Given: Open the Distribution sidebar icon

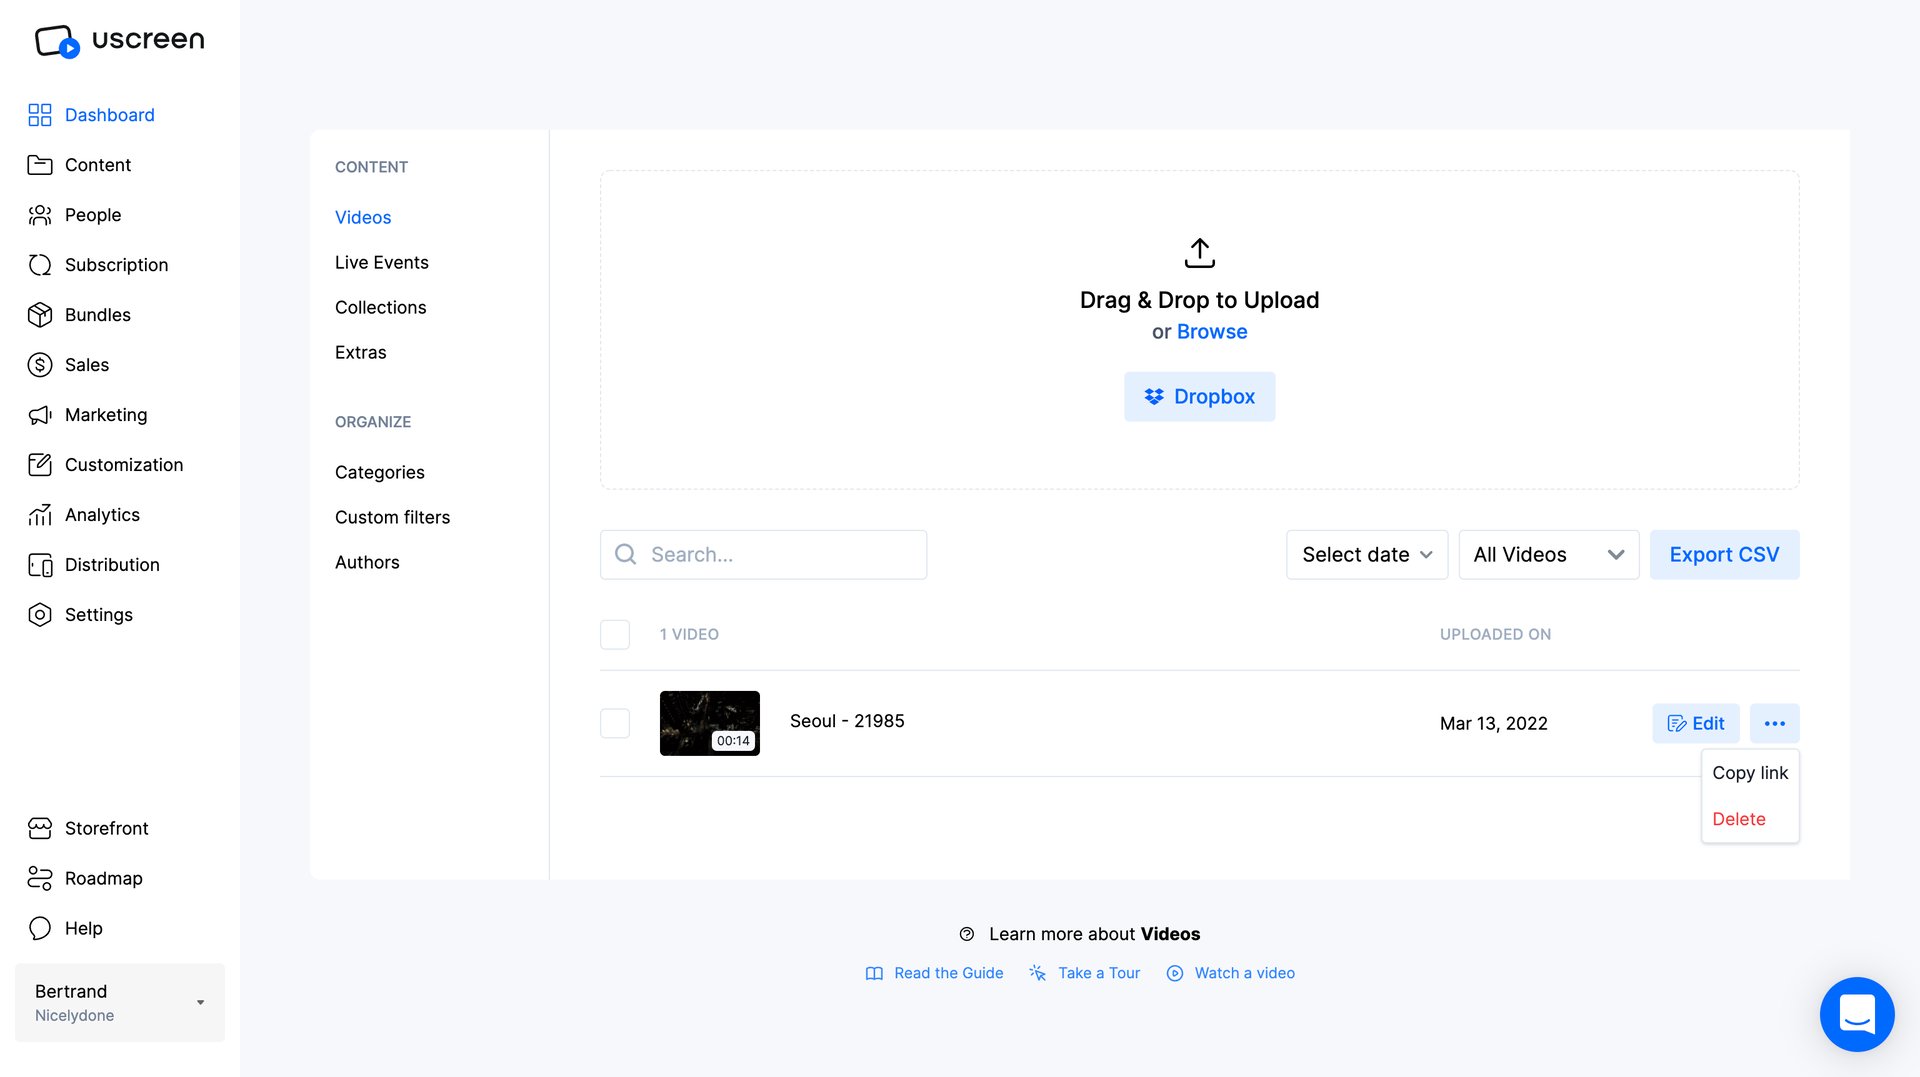Looking at the screenshot, I should (x=40, y=564).
